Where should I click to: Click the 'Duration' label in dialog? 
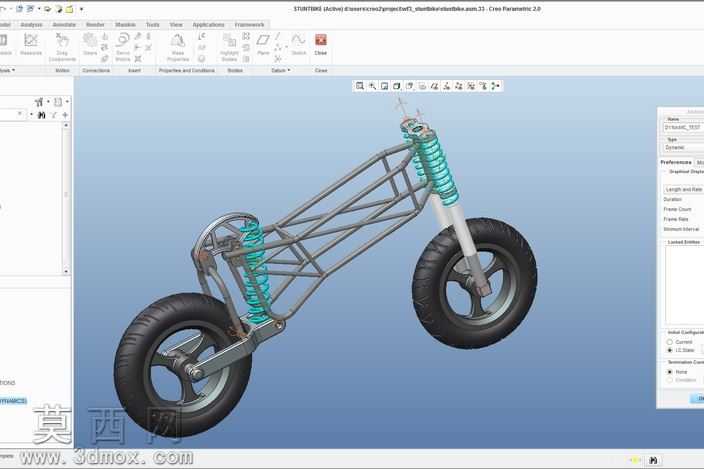673,199
